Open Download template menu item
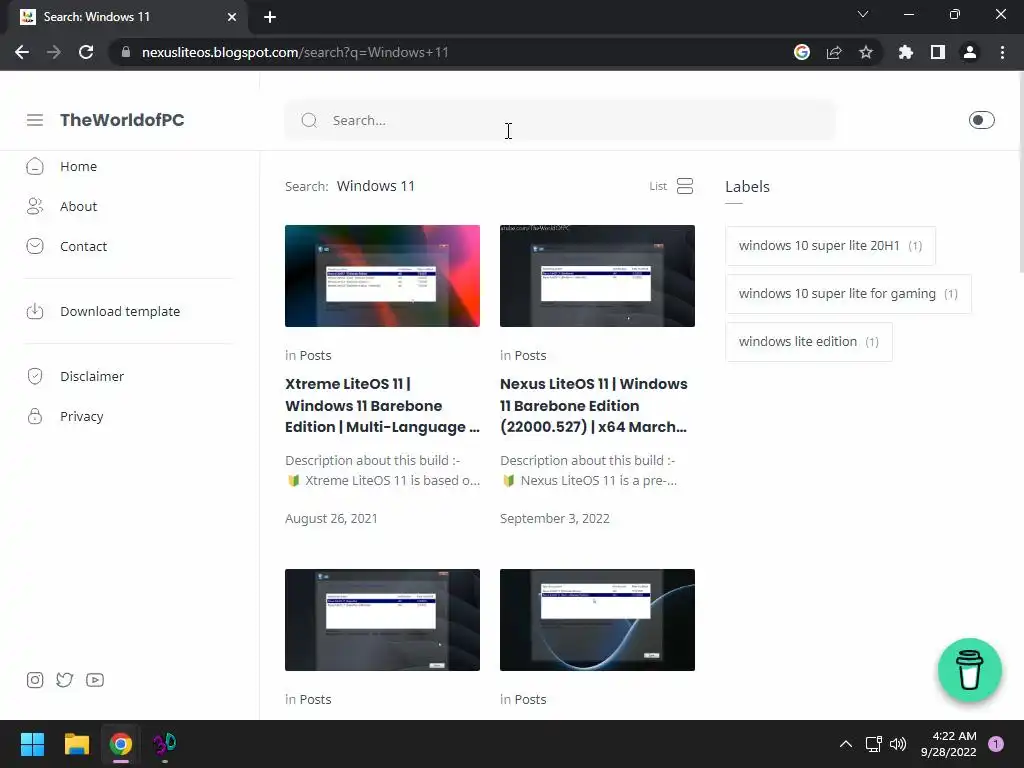 120,312
